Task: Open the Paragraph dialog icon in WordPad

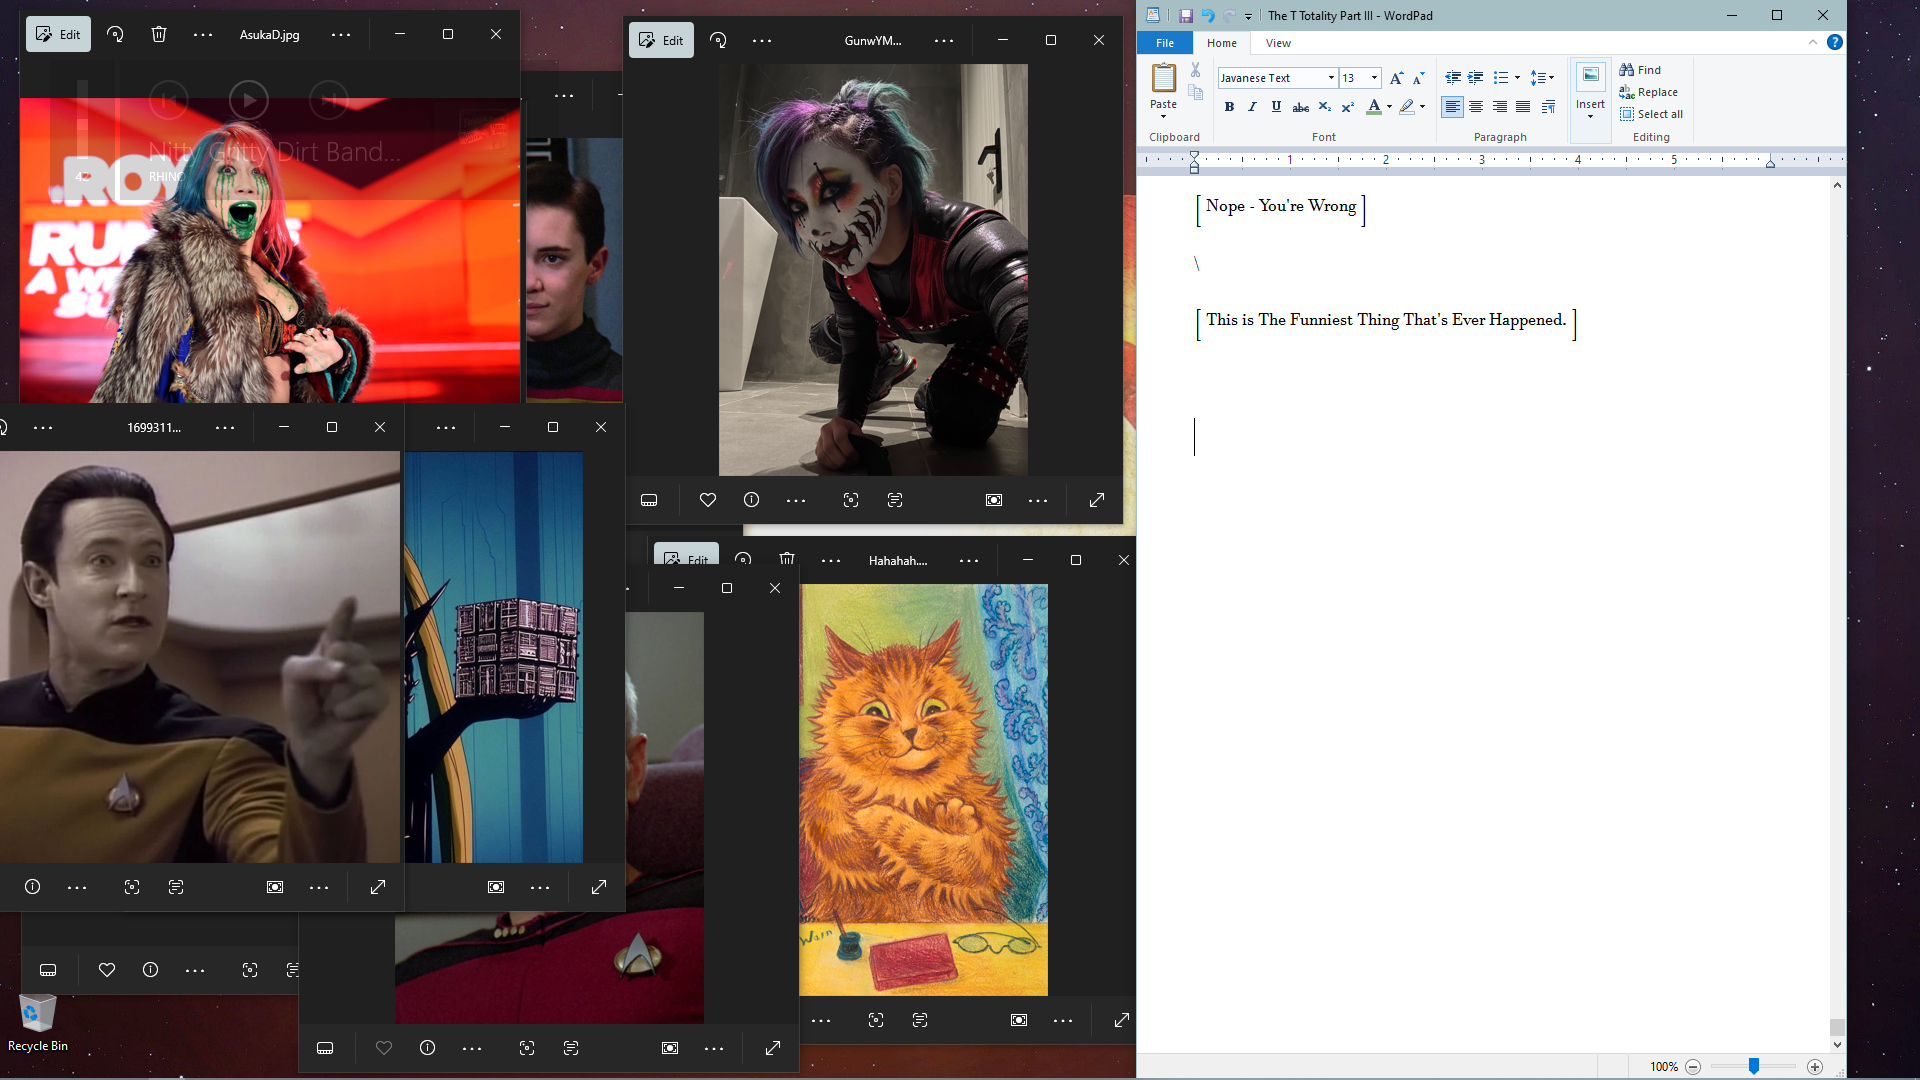Action: click(1548, 107)
